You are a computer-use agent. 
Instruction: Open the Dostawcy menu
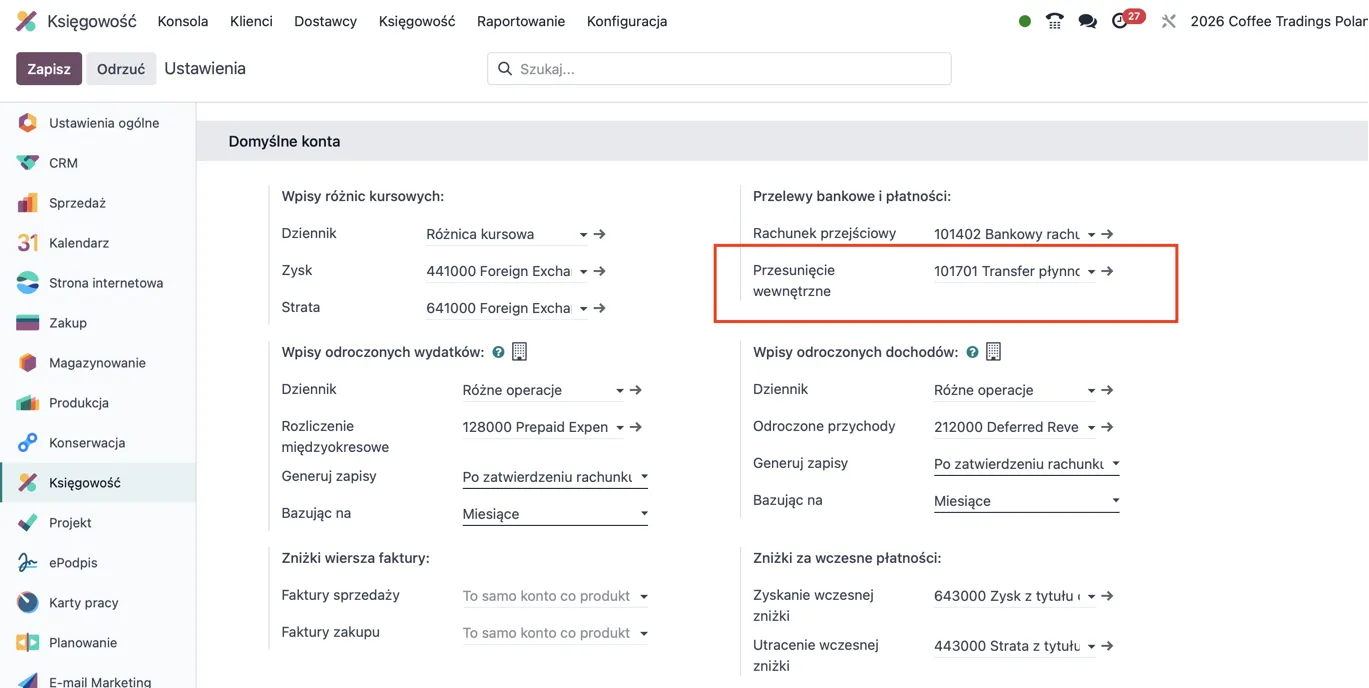tap(325, 21)
